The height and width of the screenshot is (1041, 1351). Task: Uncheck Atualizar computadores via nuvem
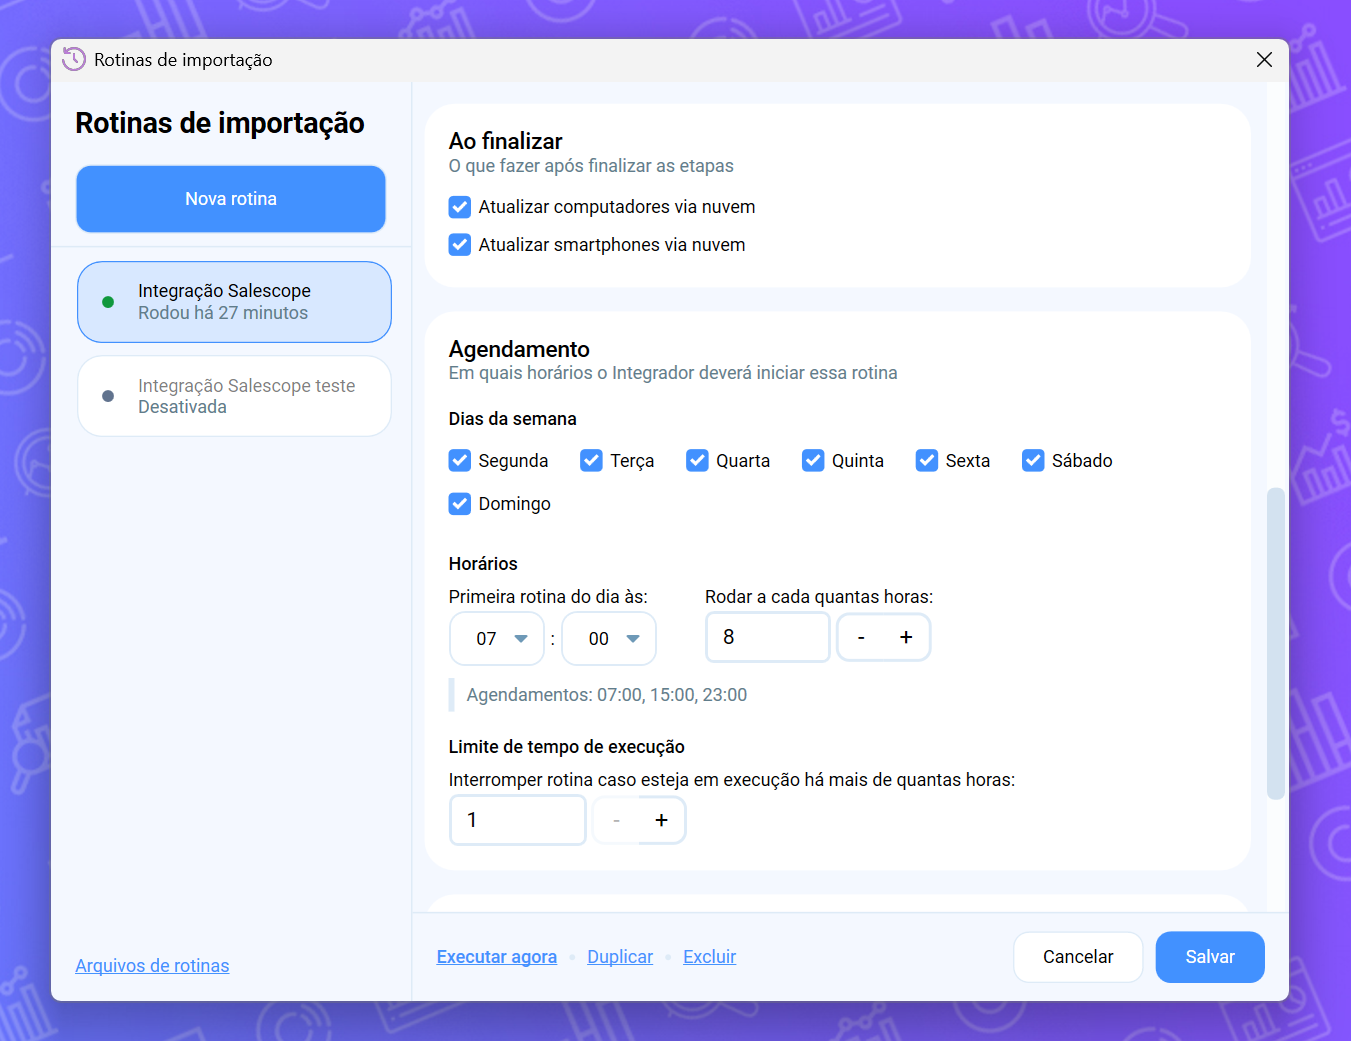[x=460, y=207]
